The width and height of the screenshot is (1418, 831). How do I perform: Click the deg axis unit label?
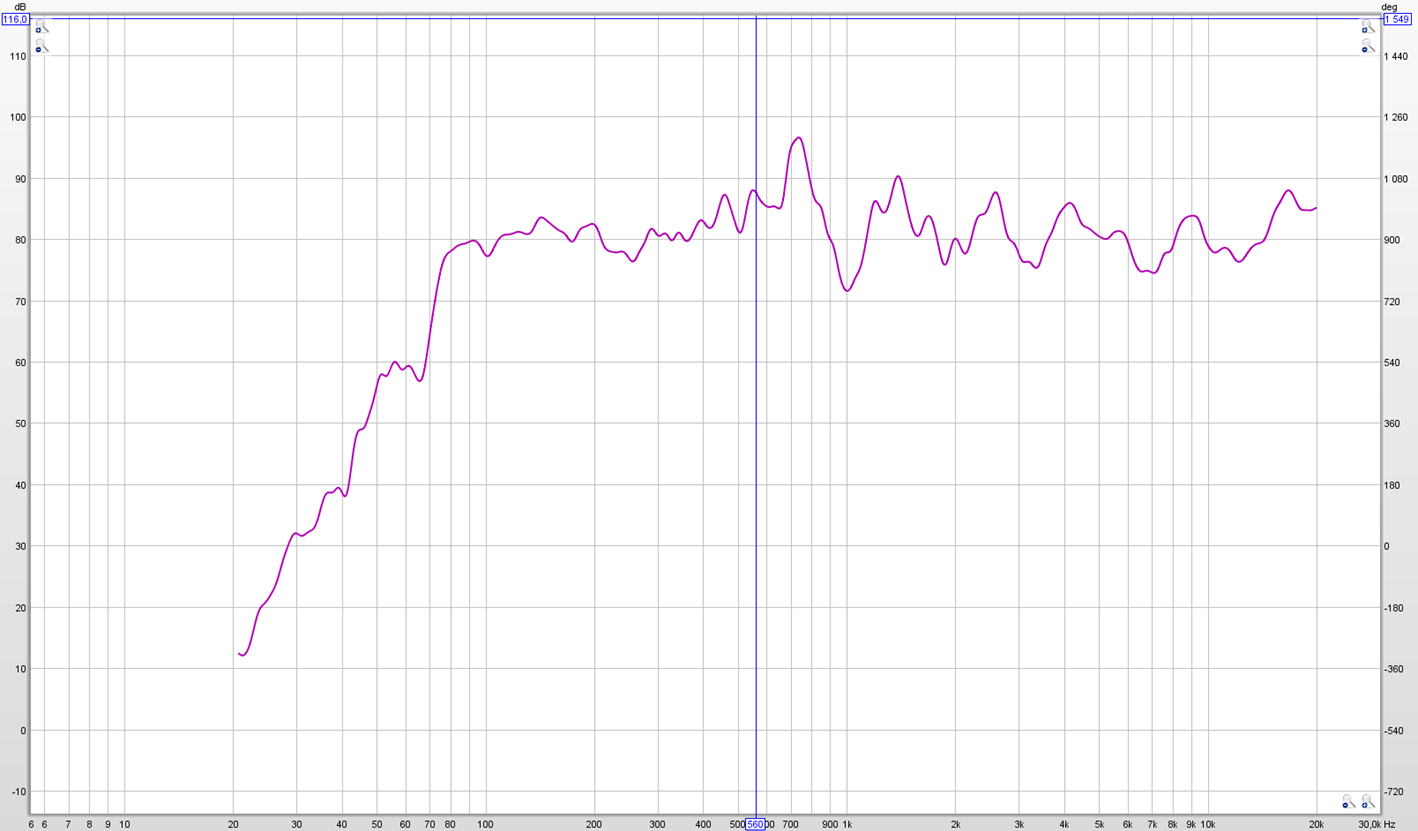(1390, 6)
